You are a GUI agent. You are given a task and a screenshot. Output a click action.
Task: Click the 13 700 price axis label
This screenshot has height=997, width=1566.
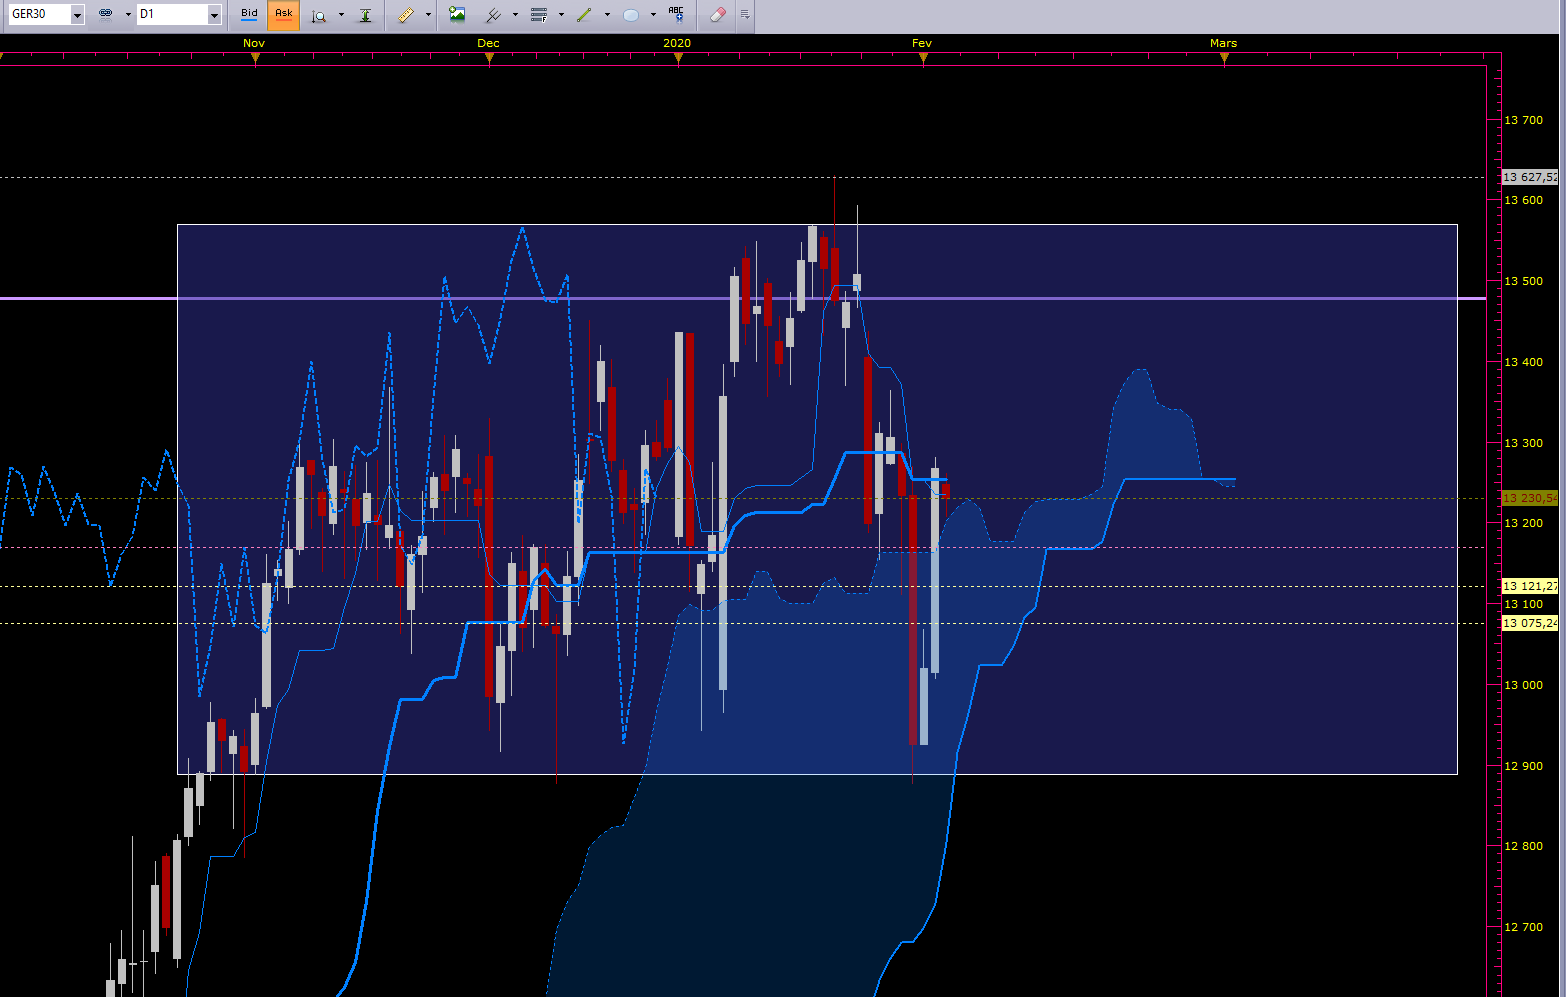(1524, 120)
